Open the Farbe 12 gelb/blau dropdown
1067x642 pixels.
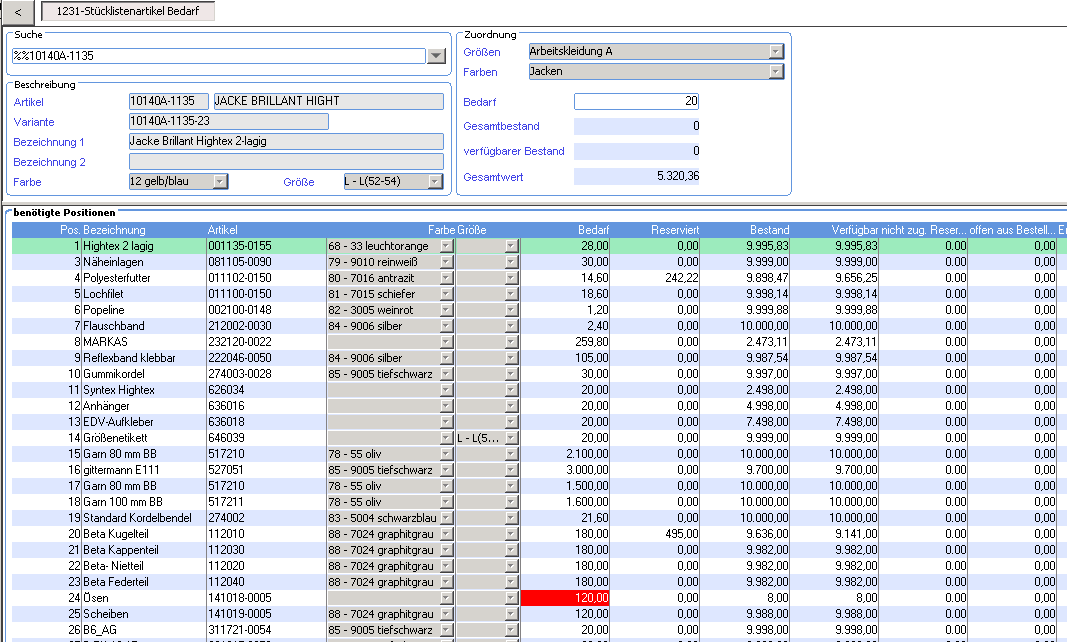(220, 182)
